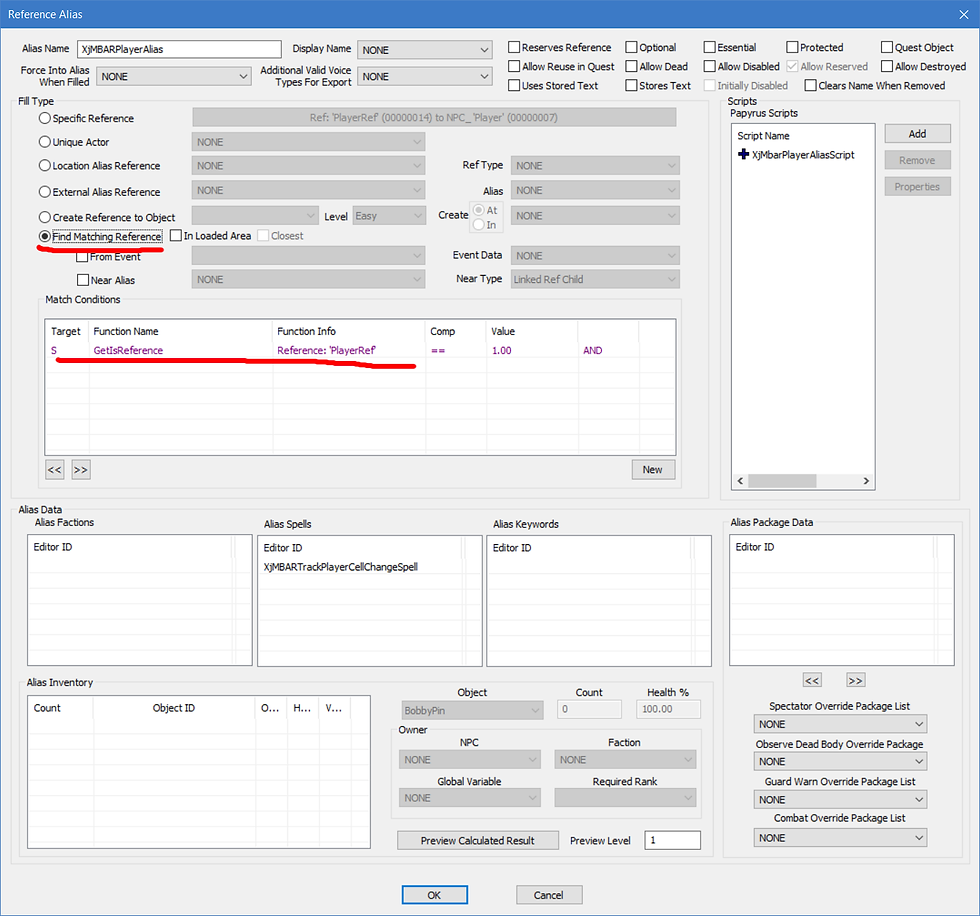
Task: Click the AND cell in condition row
Action: coord(592,351)
